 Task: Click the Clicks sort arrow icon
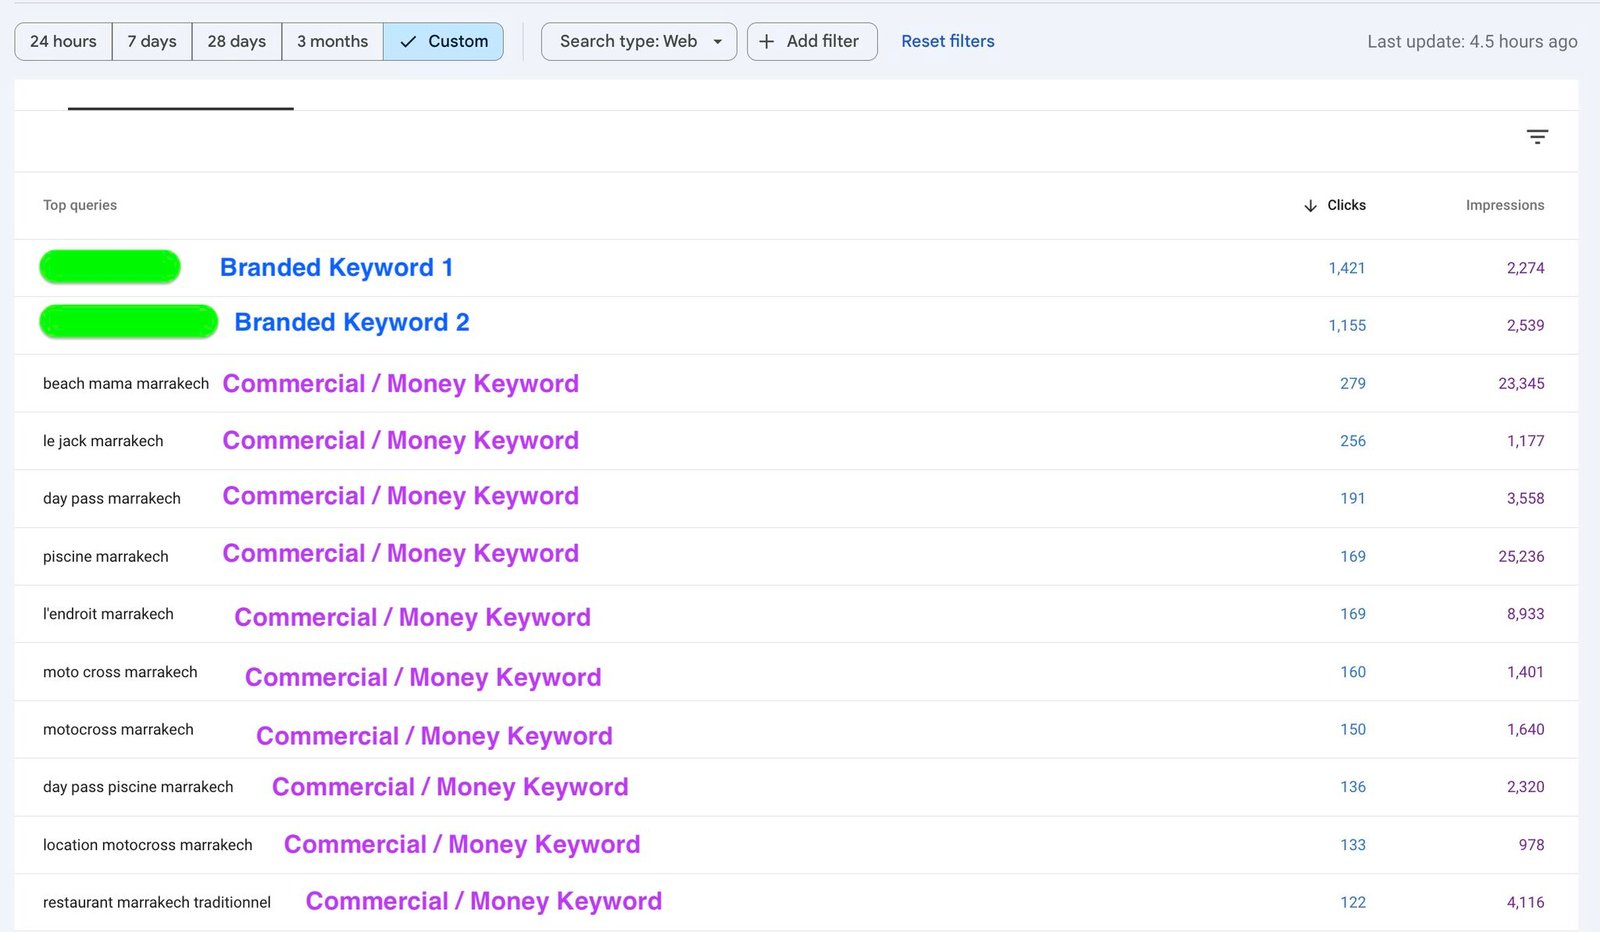coord(1310,205)
